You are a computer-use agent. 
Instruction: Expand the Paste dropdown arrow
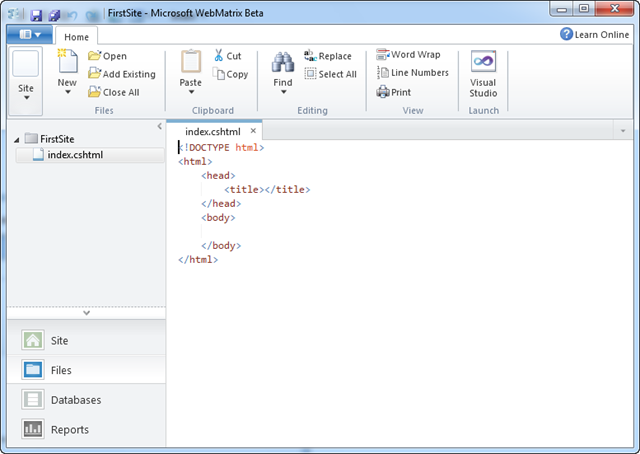191,92
